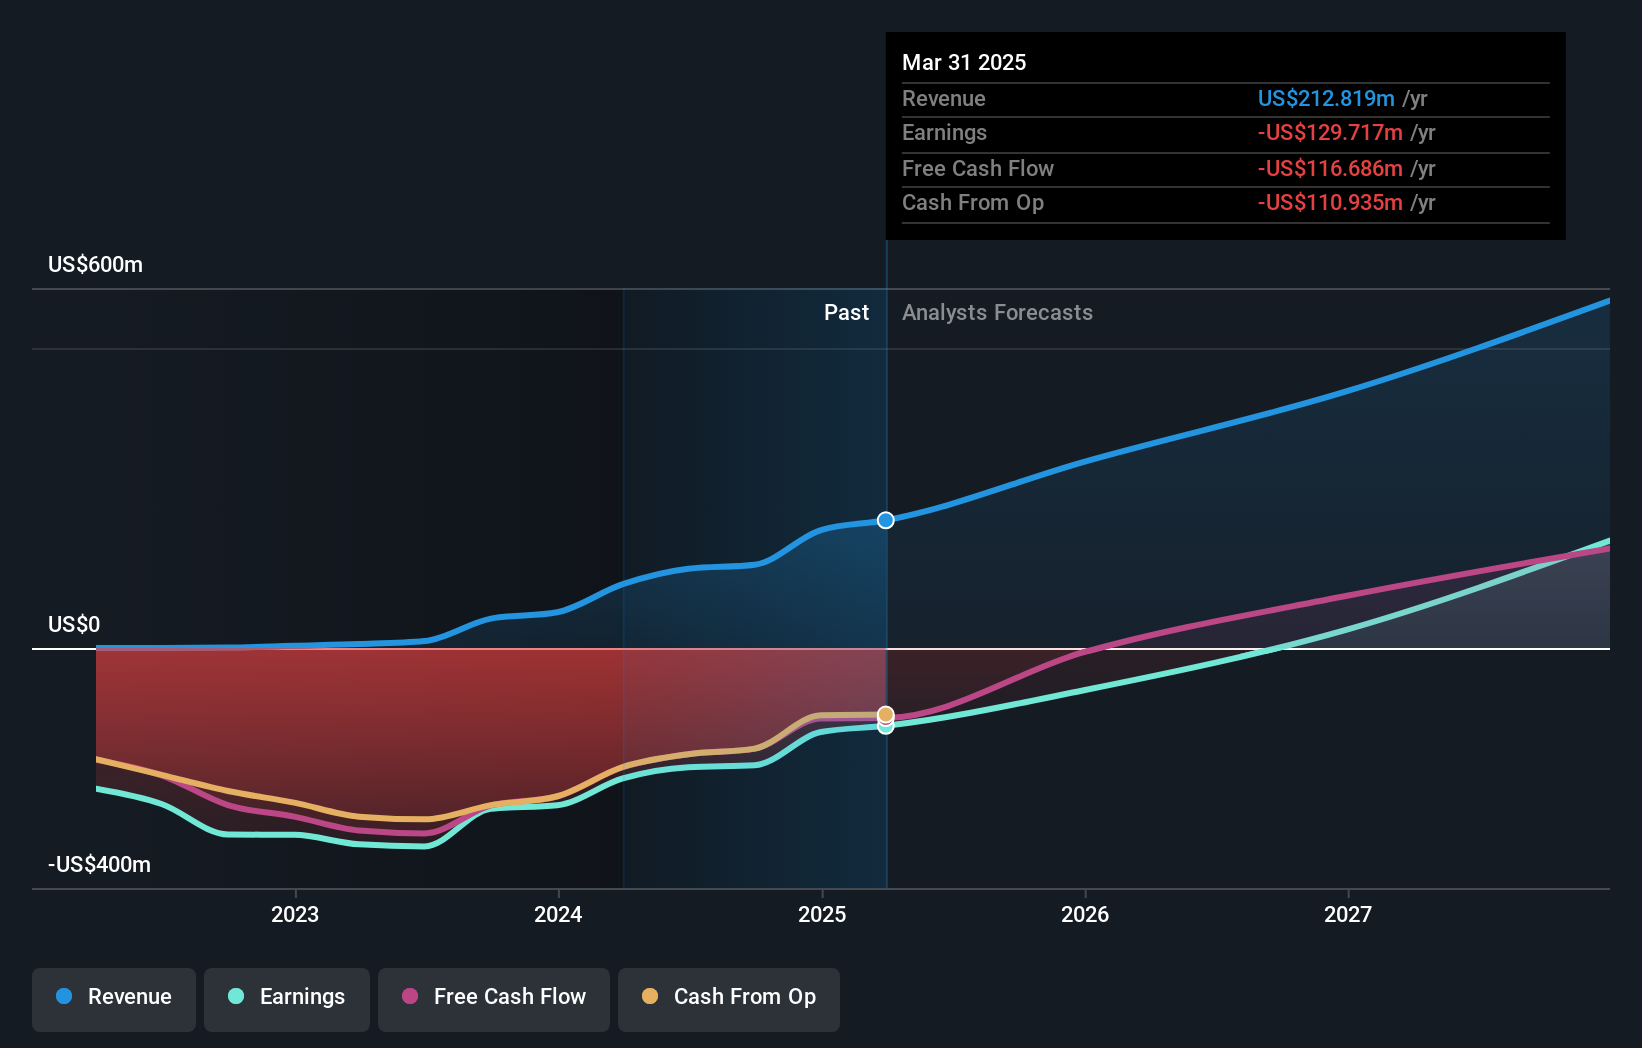This screenshot has height=1048, width=1642.
Task: Select the 2027 x-axis label
Action: pos(1348,914)
